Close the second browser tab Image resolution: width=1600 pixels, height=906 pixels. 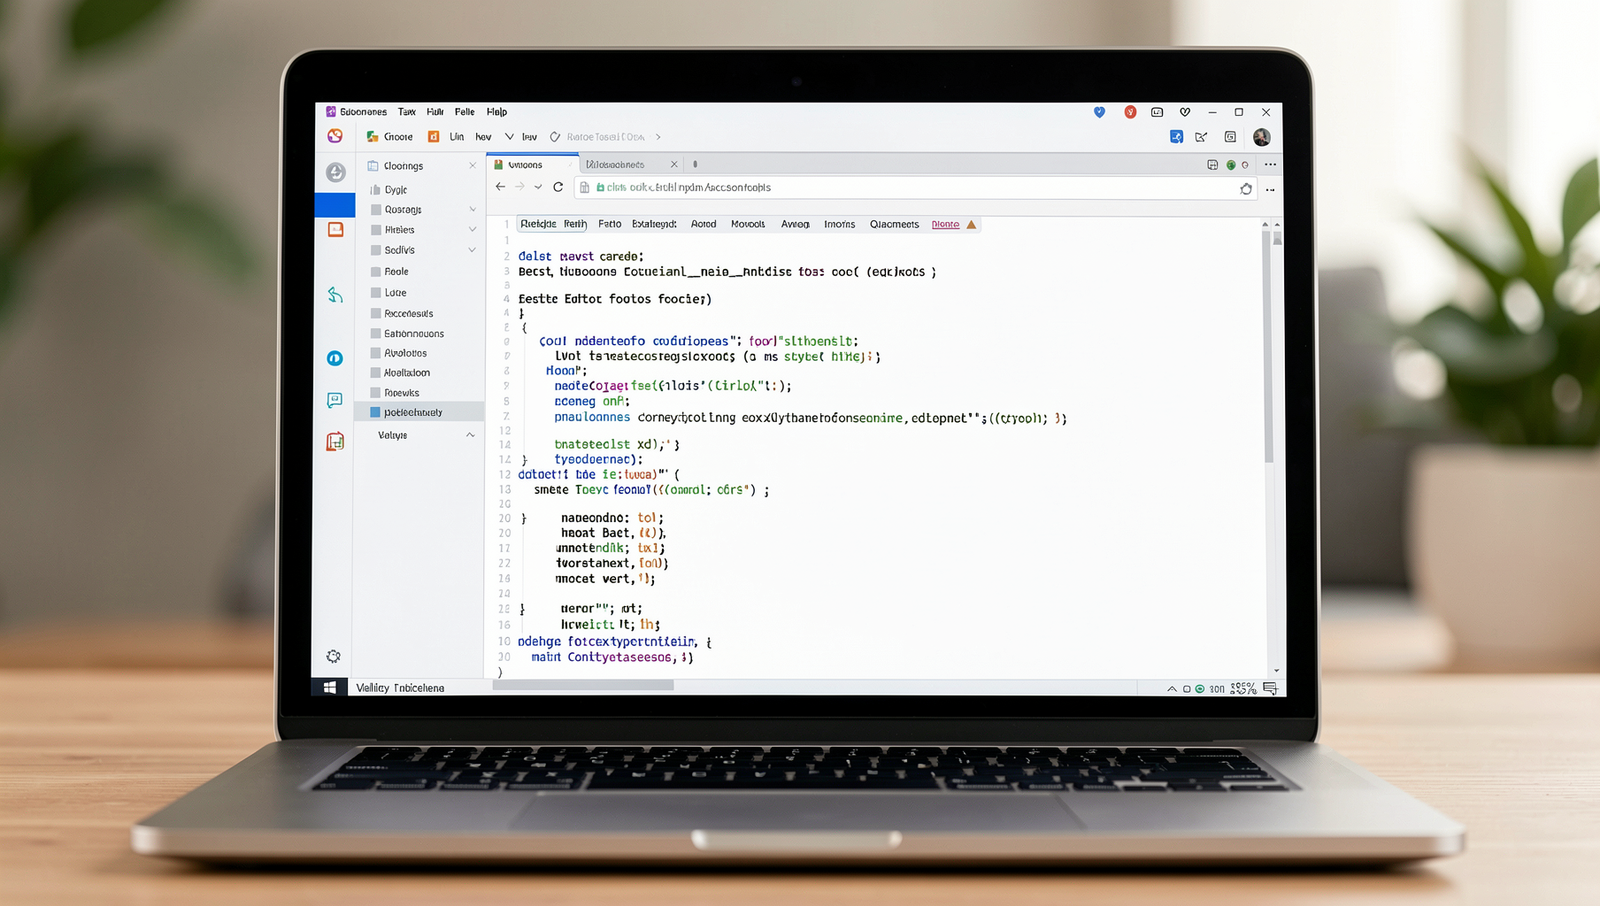674,164
